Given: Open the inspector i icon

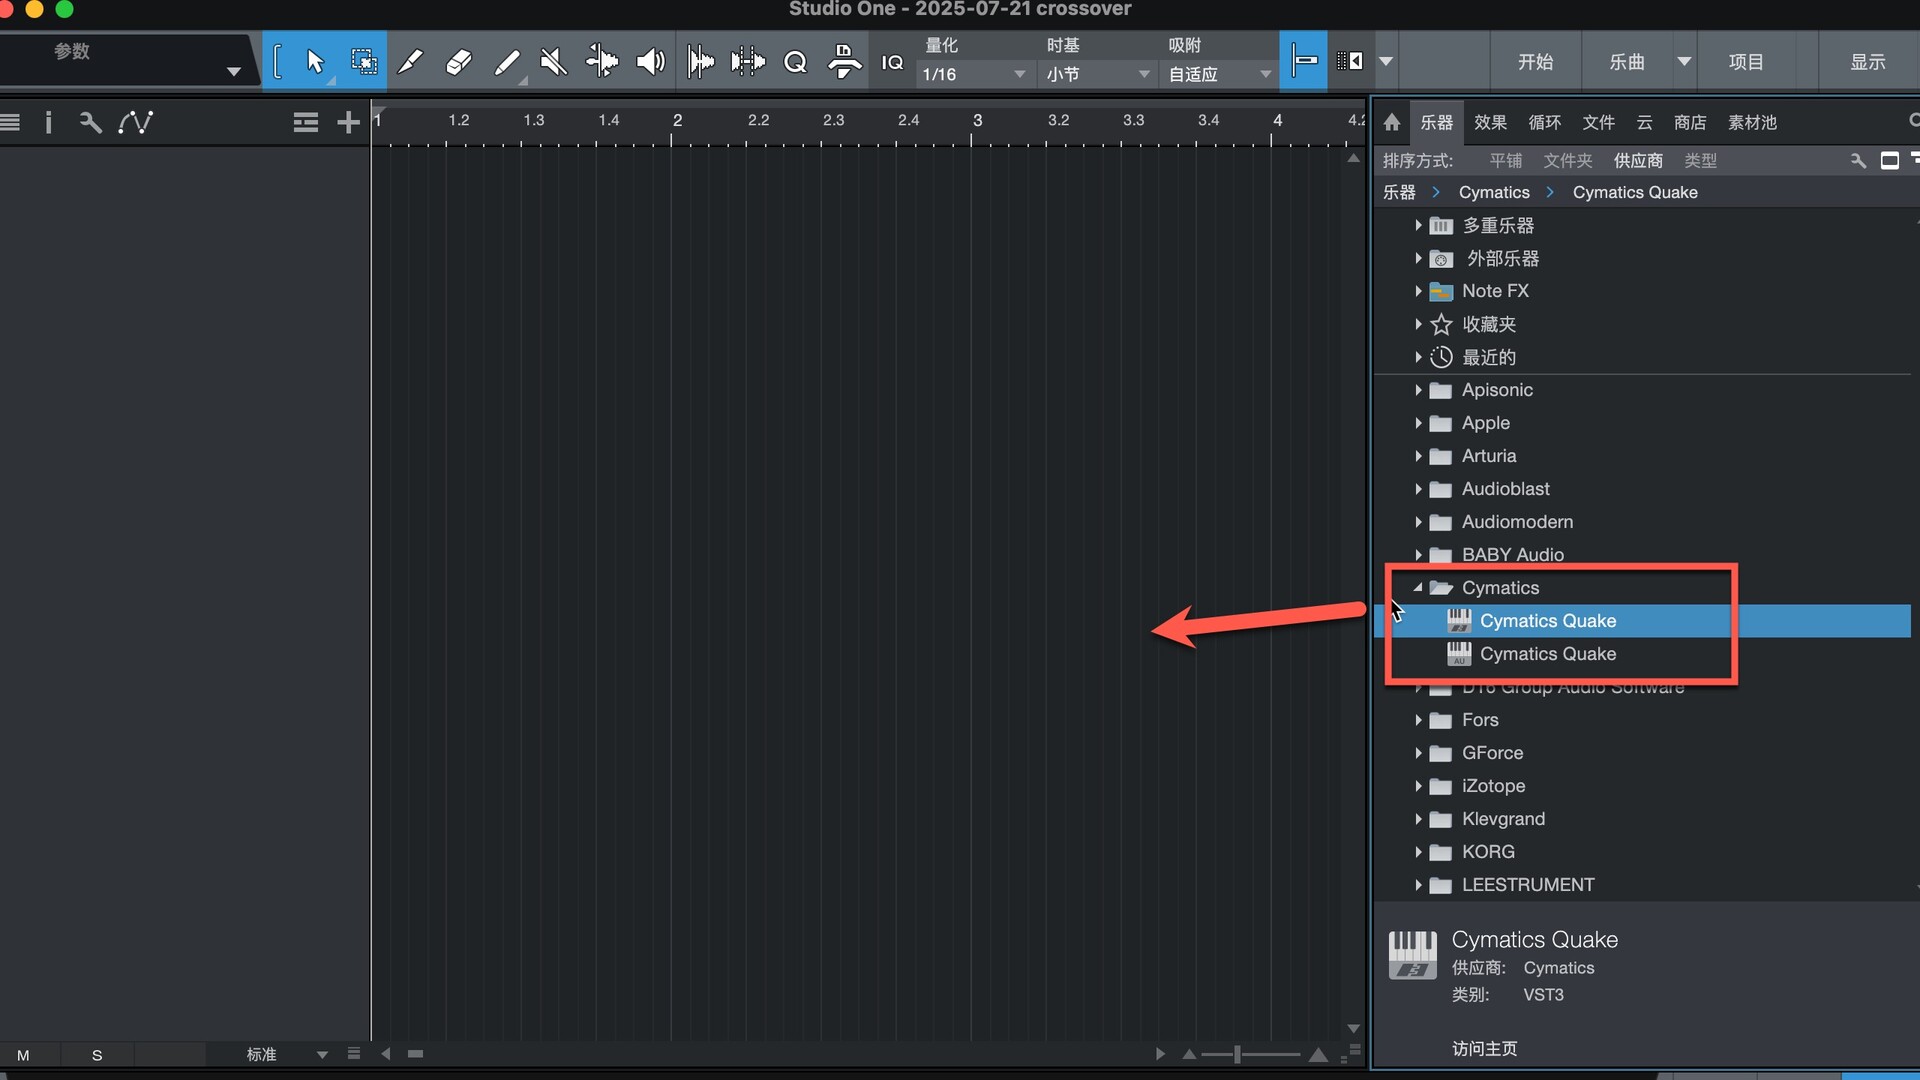Looking at the screenshot, I should coord(48,122).
